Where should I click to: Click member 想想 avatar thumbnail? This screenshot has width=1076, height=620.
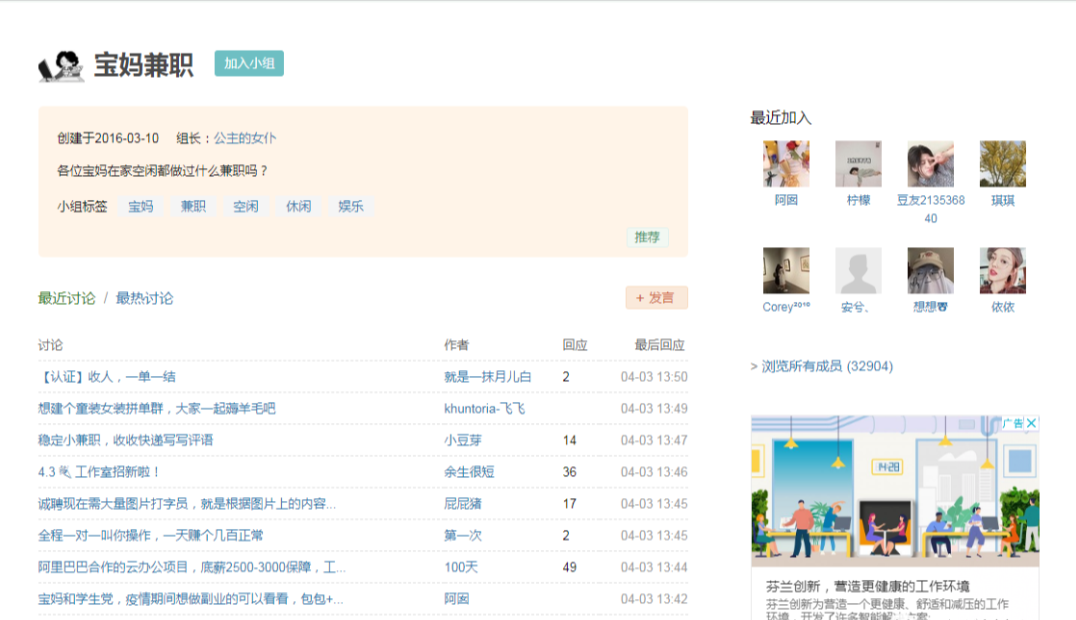(x=931, y=271)
